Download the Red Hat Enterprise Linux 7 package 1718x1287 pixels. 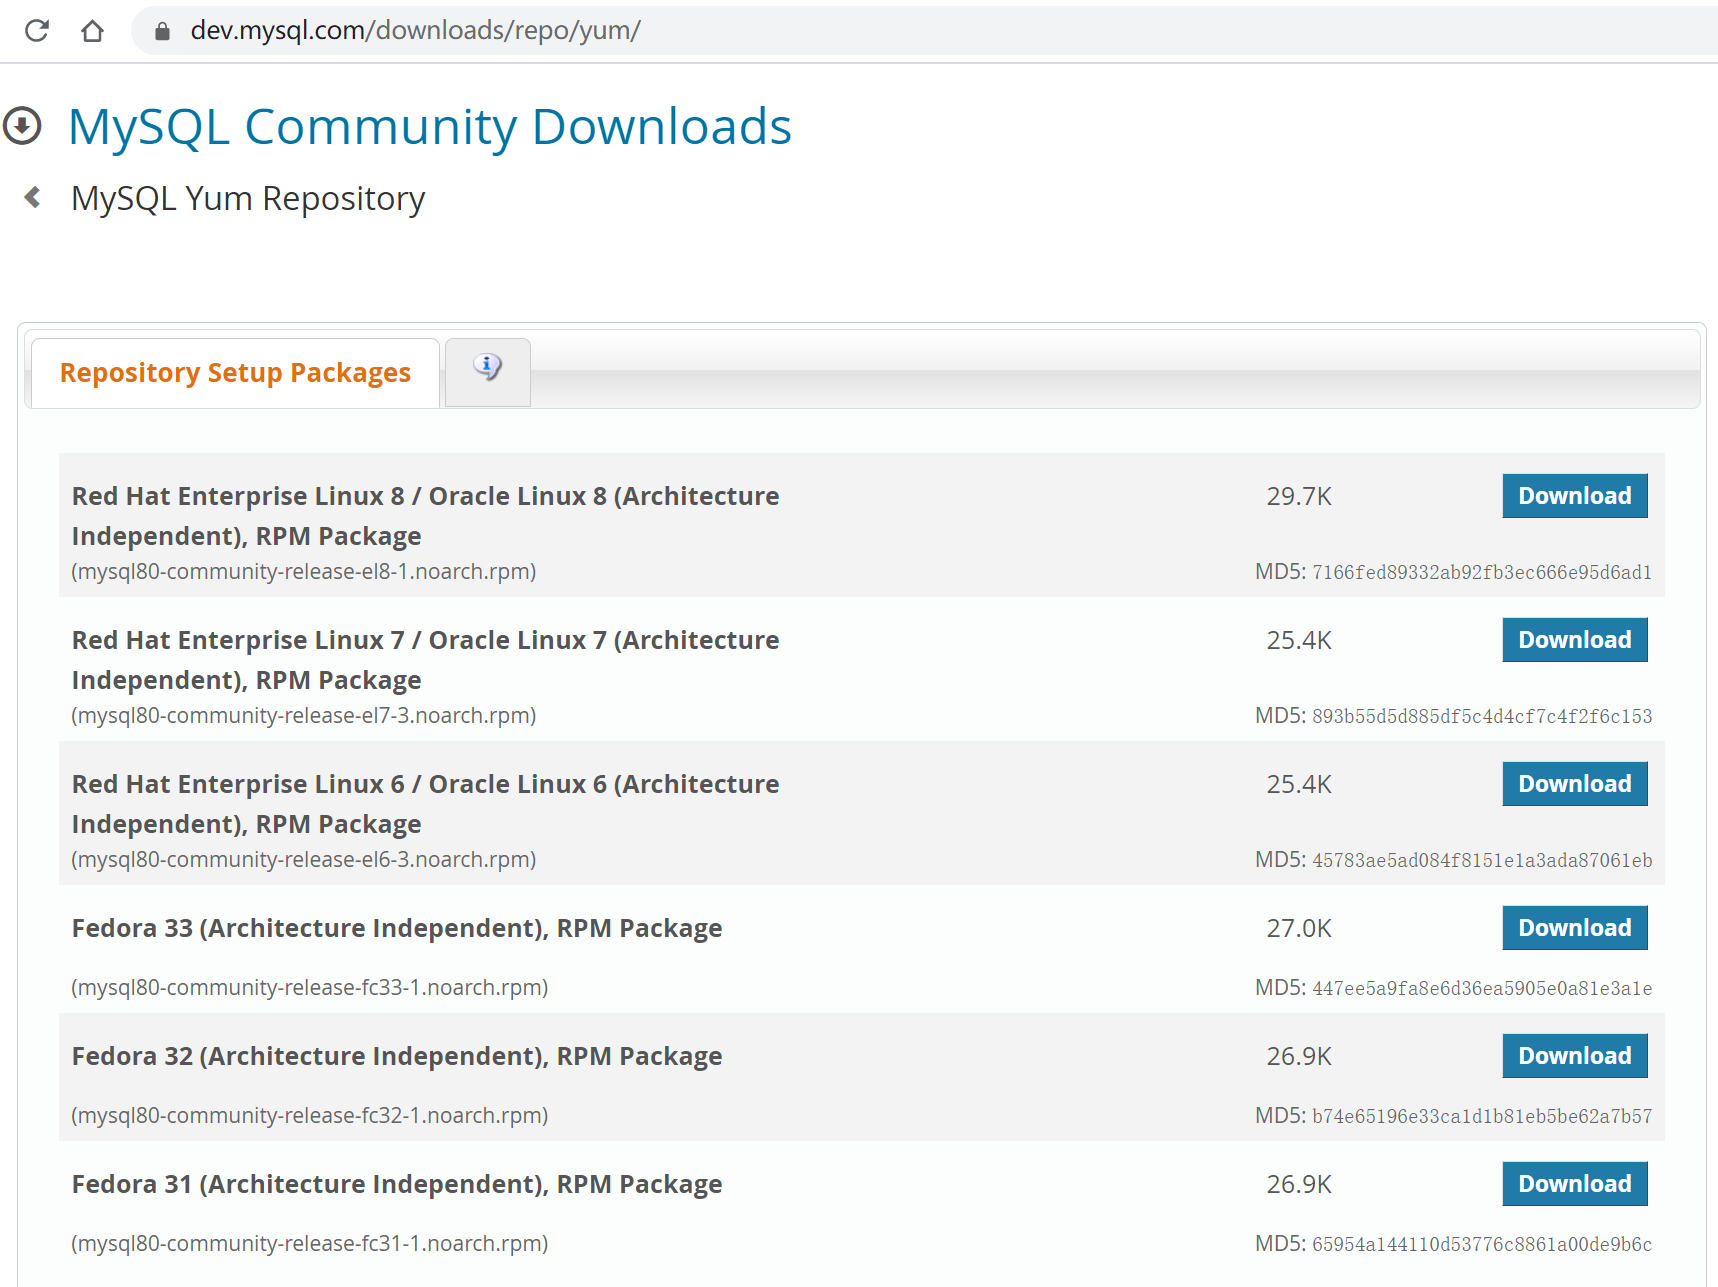point(1575,640)
